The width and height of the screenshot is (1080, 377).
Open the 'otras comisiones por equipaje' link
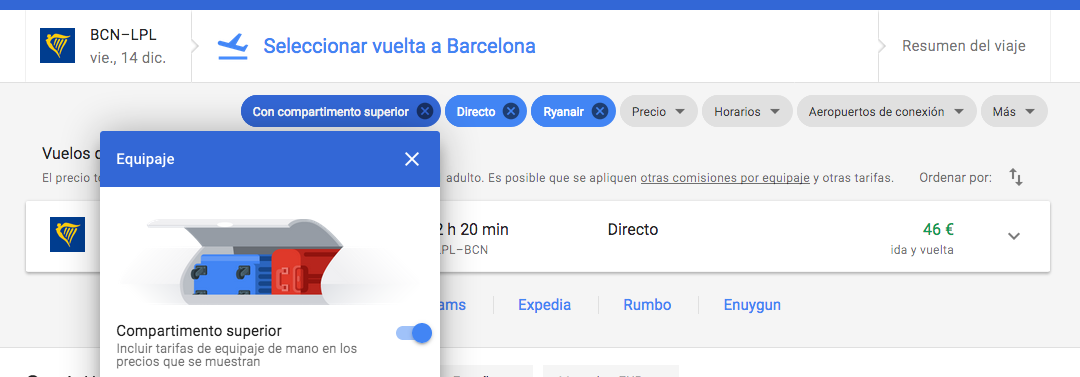(x=725, y=178)
